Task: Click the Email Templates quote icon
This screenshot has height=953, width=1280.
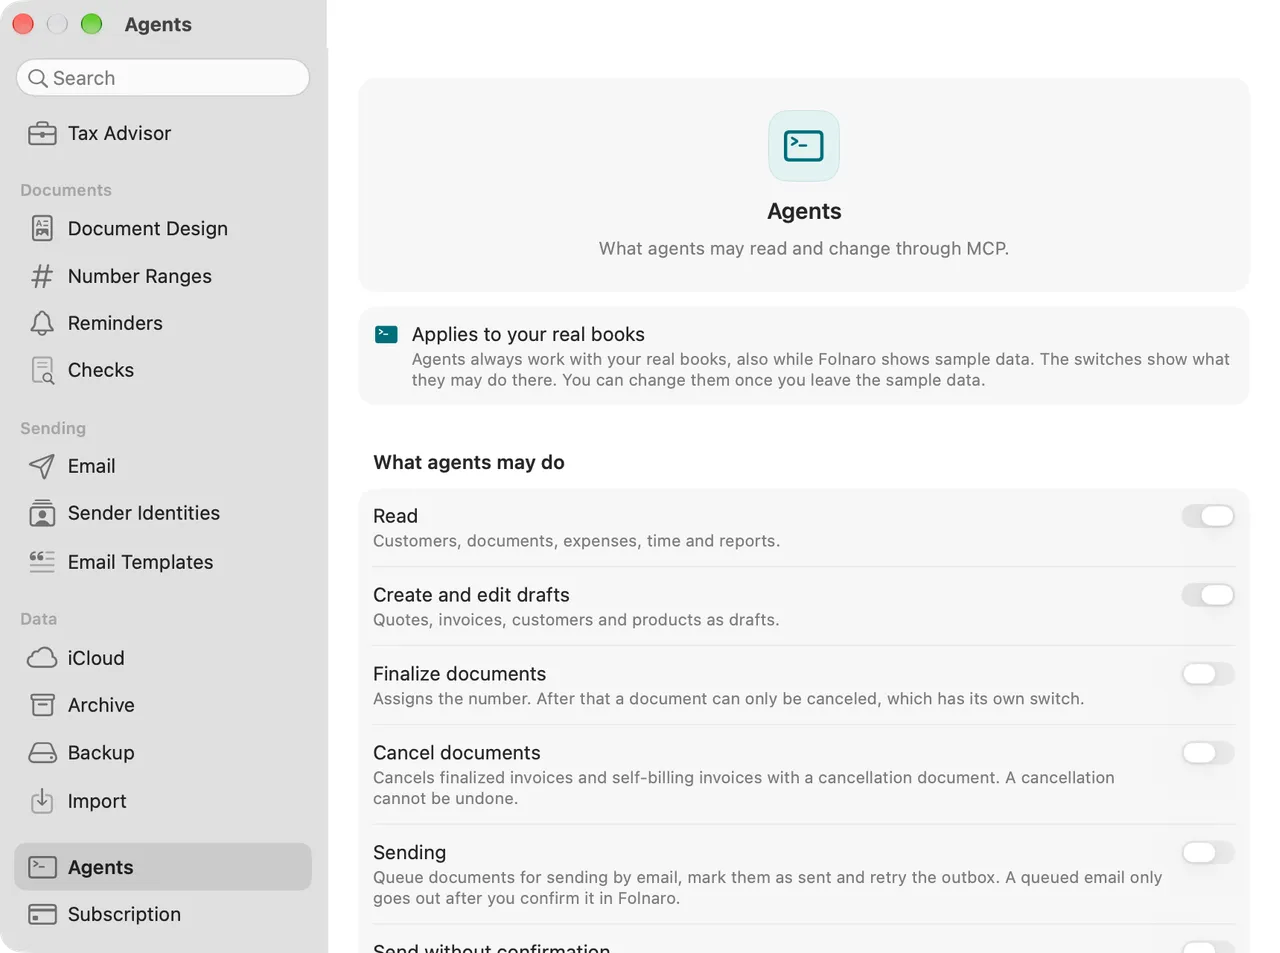Action: [x=42, y=562]
